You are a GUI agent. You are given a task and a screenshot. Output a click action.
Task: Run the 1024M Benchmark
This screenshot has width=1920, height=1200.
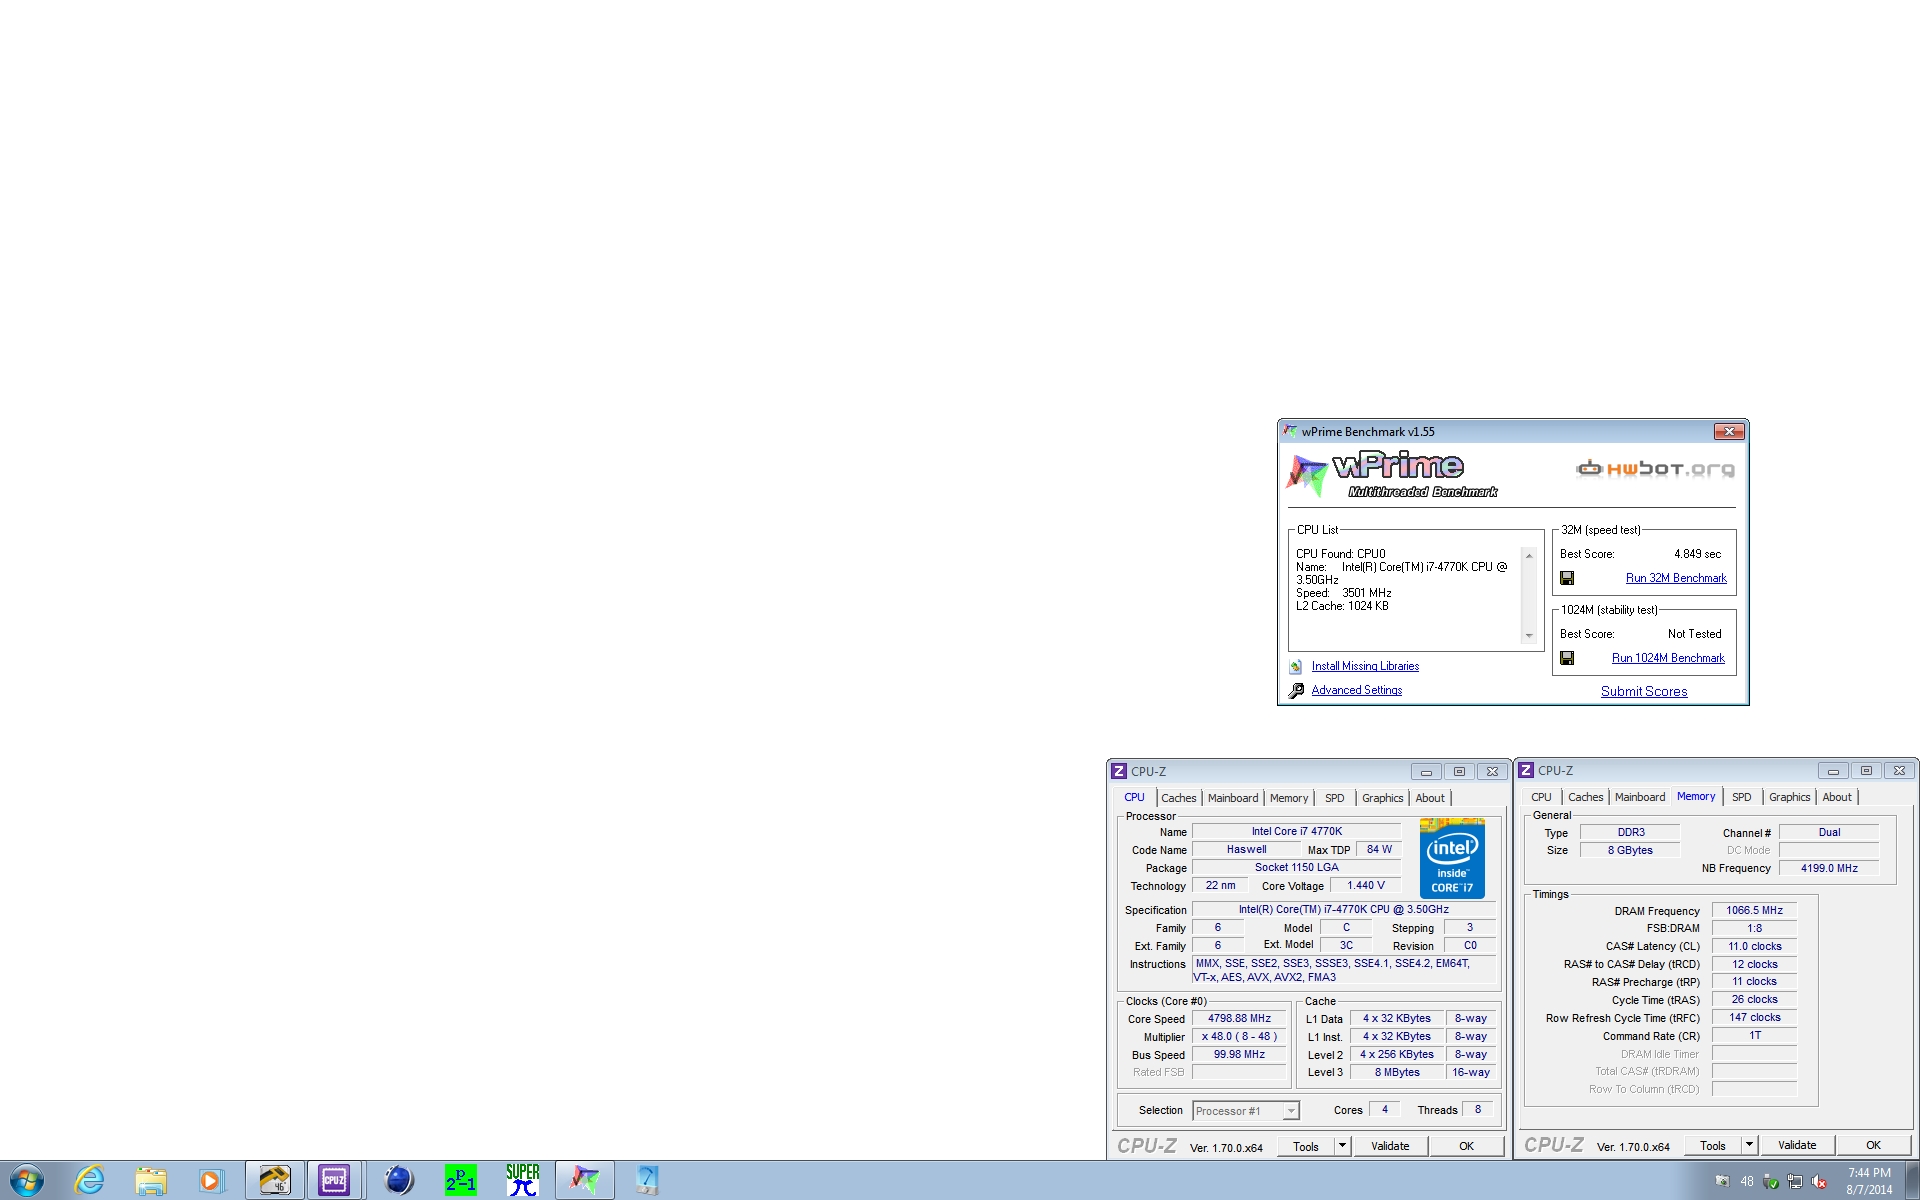(x=1668, y=658)
